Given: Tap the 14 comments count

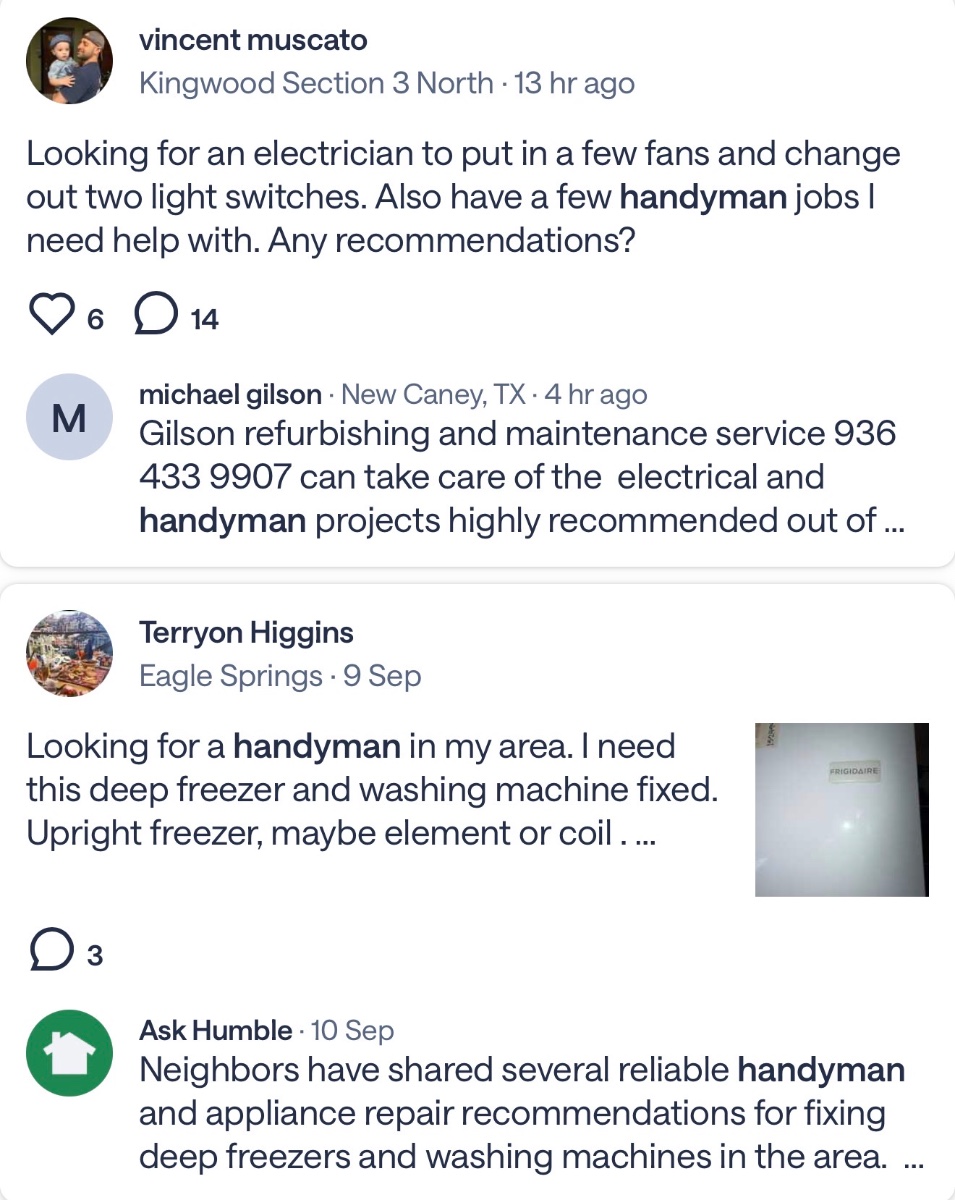Looking at the screenshot, I should pos(204,320).
